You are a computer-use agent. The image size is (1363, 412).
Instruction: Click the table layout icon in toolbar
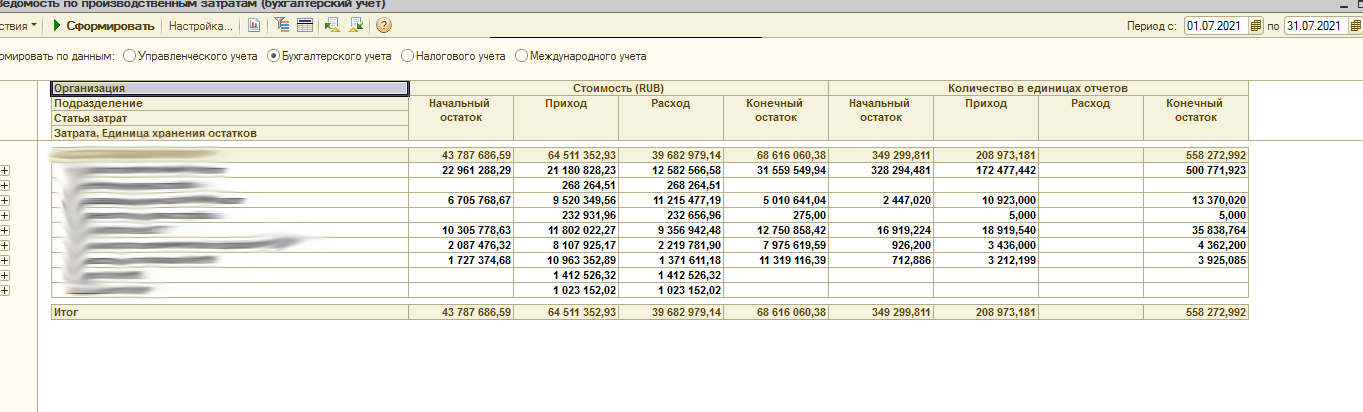[x=304, y=25]
